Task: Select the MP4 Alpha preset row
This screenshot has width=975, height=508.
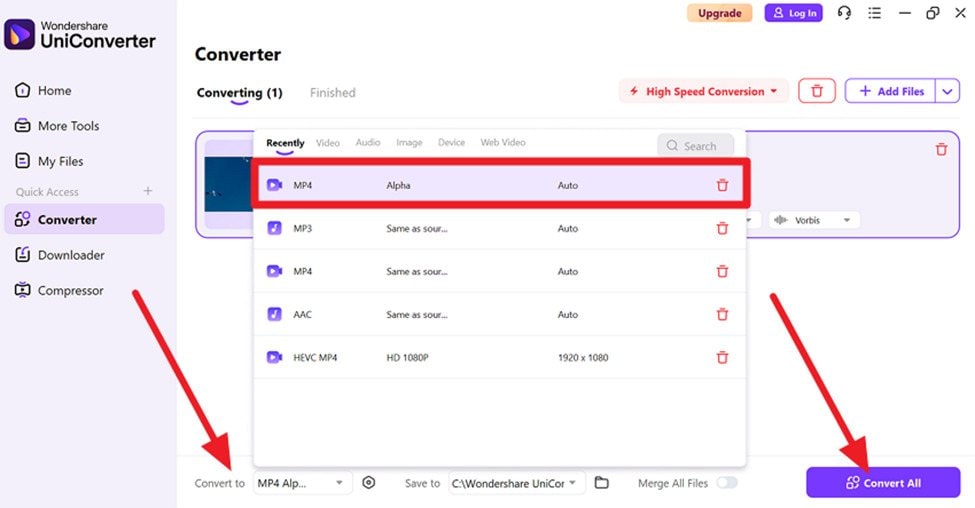Action: (x=501, y=185)
